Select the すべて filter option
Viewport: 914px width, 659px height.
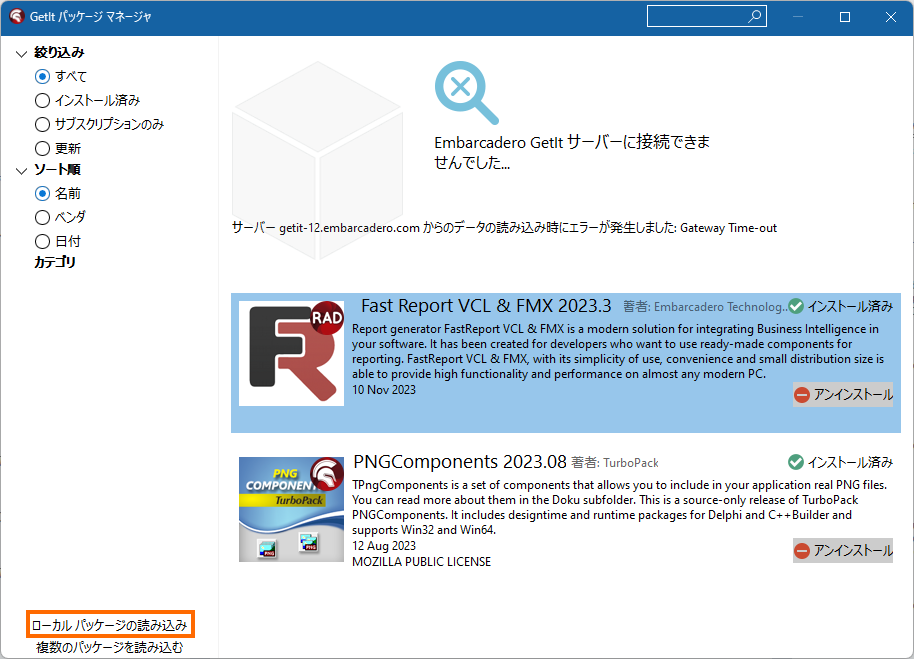43,76
